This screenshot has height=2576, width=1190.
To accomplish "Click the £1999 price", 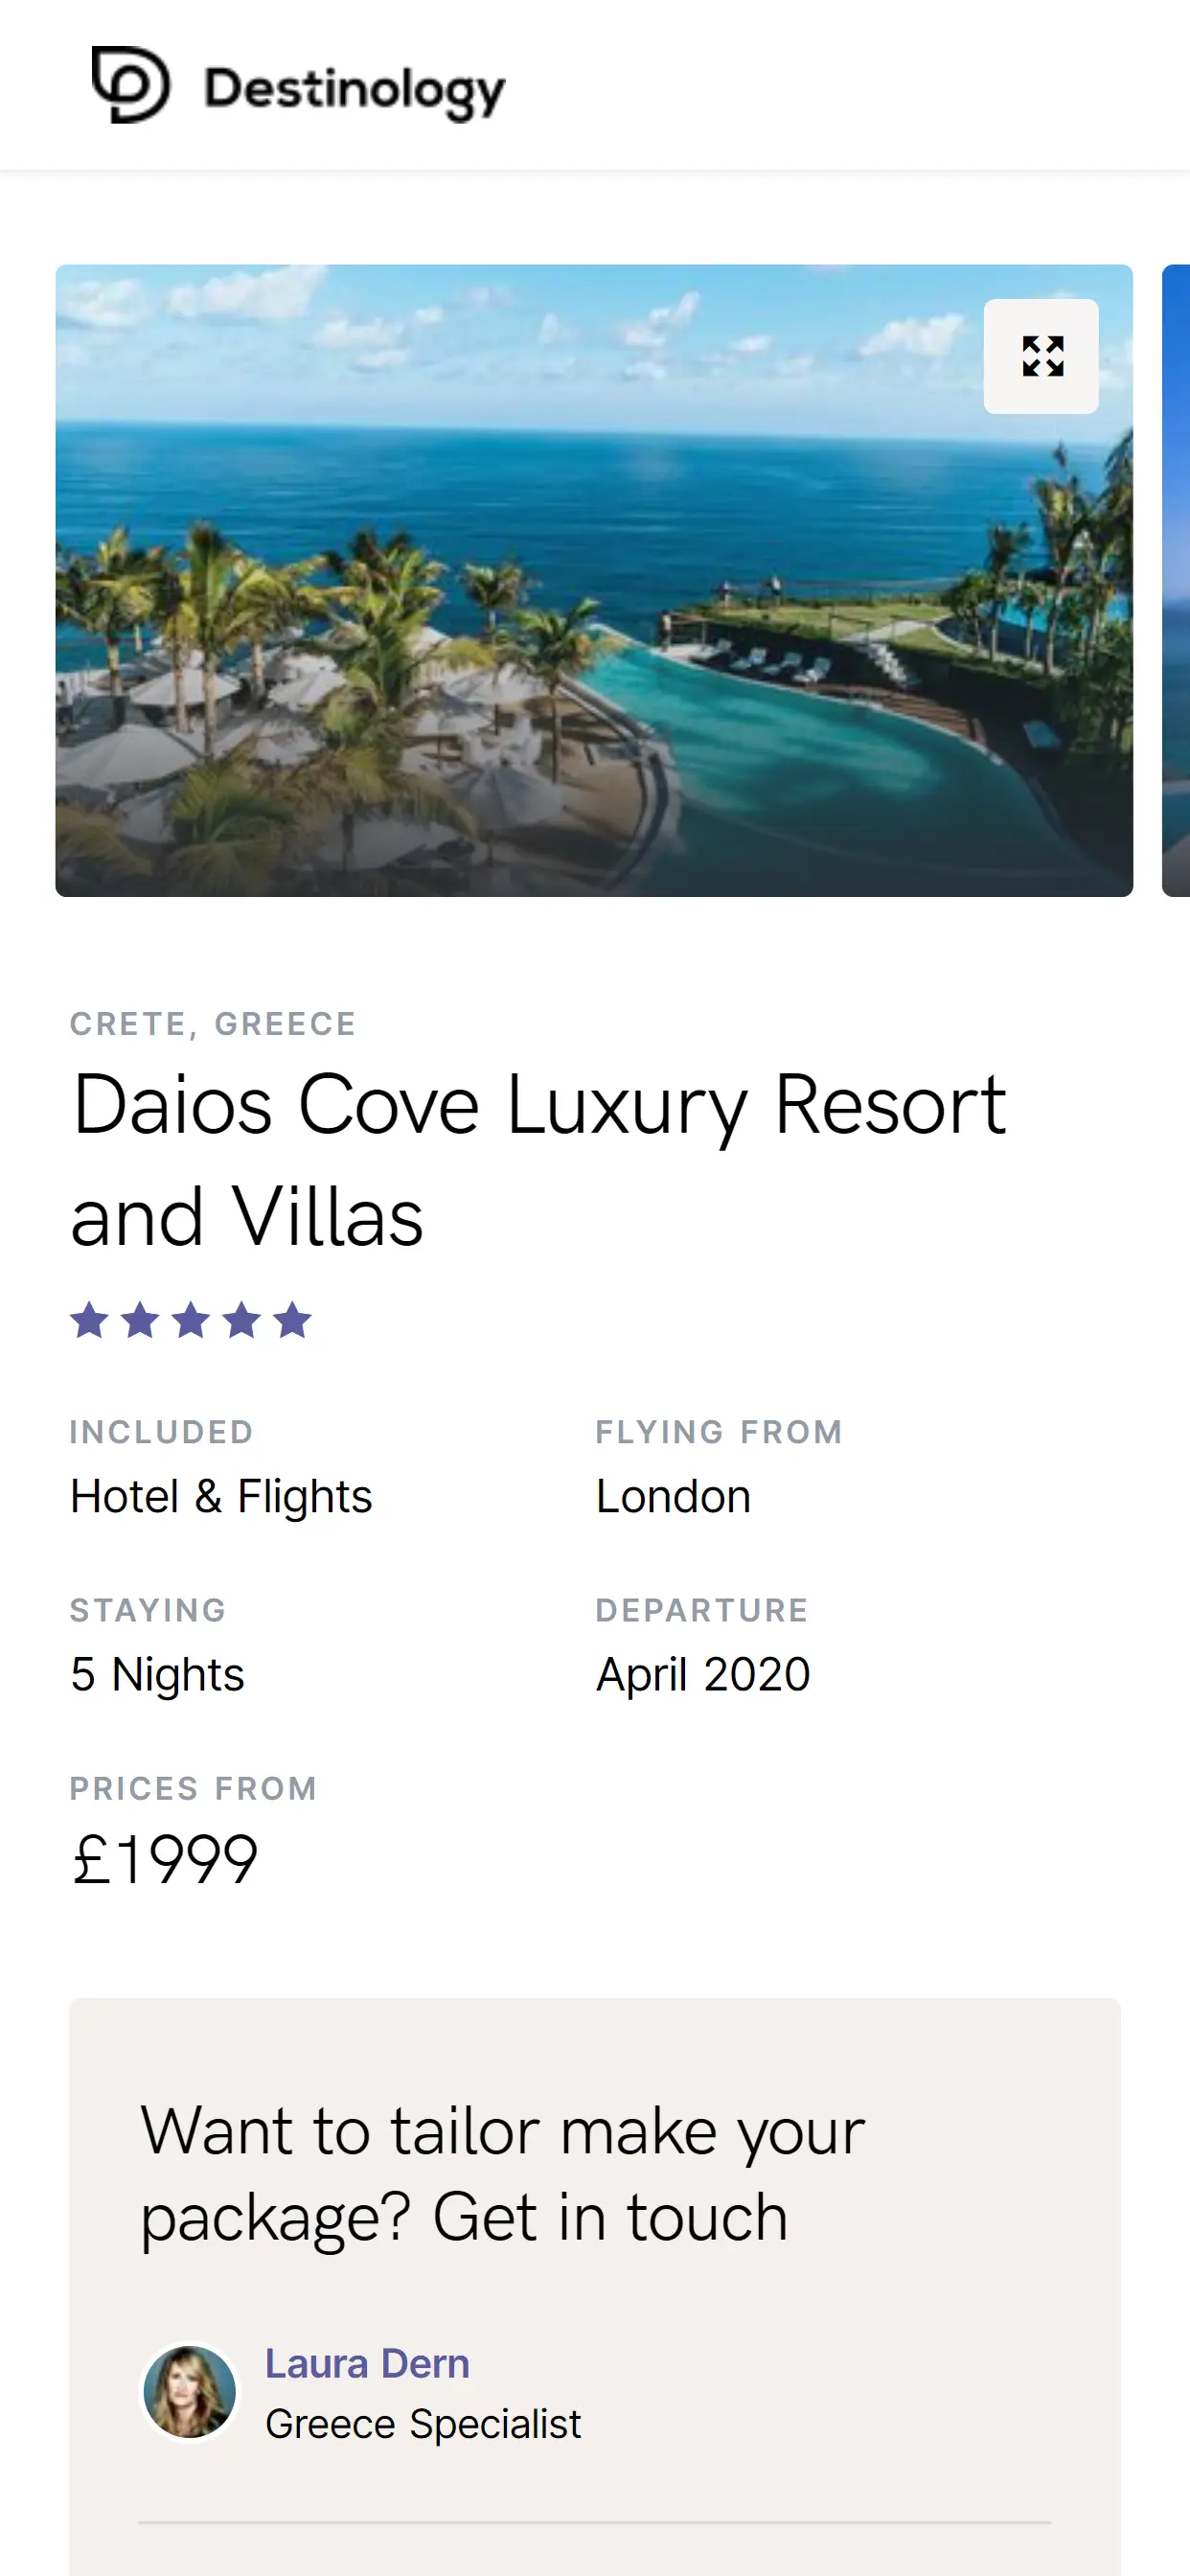I will click(x=165, y=1860).
